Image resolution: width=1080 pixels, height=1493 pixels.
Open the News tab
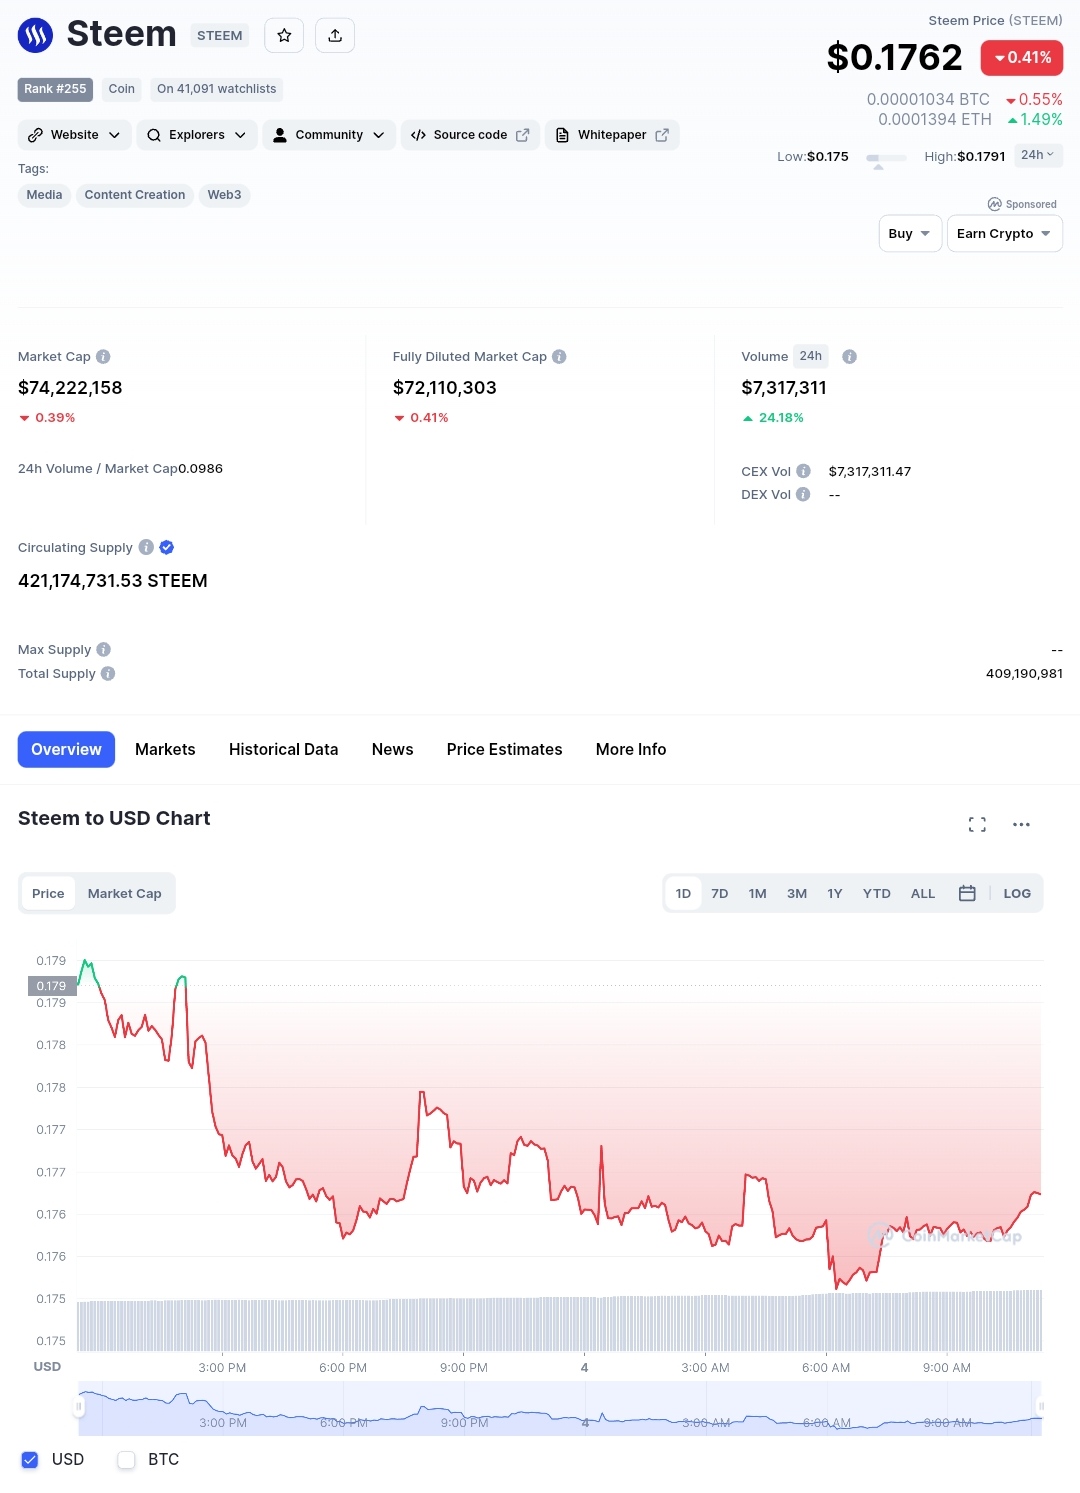pyautogui.click(x=392, y=749)
